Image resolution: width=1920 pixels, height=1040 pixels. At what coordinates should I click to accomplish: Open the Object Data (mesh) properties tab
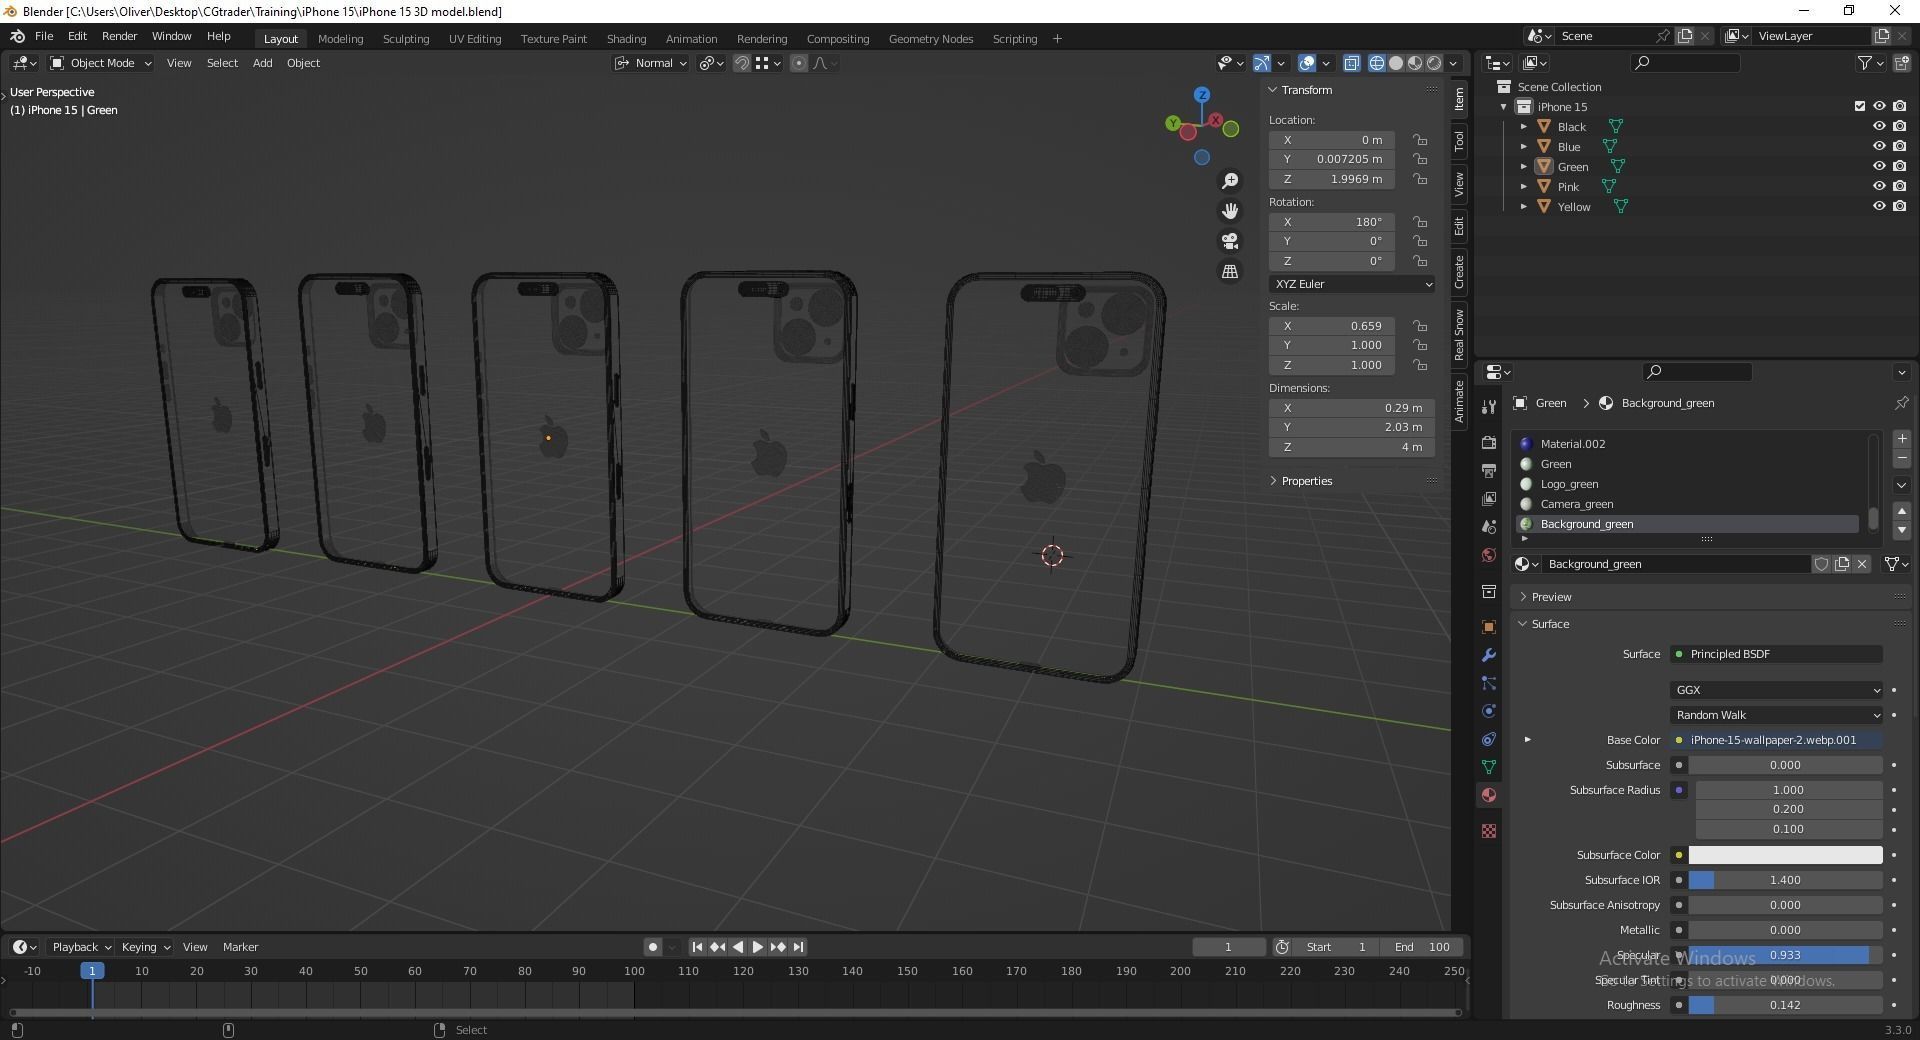[1489, 767]
